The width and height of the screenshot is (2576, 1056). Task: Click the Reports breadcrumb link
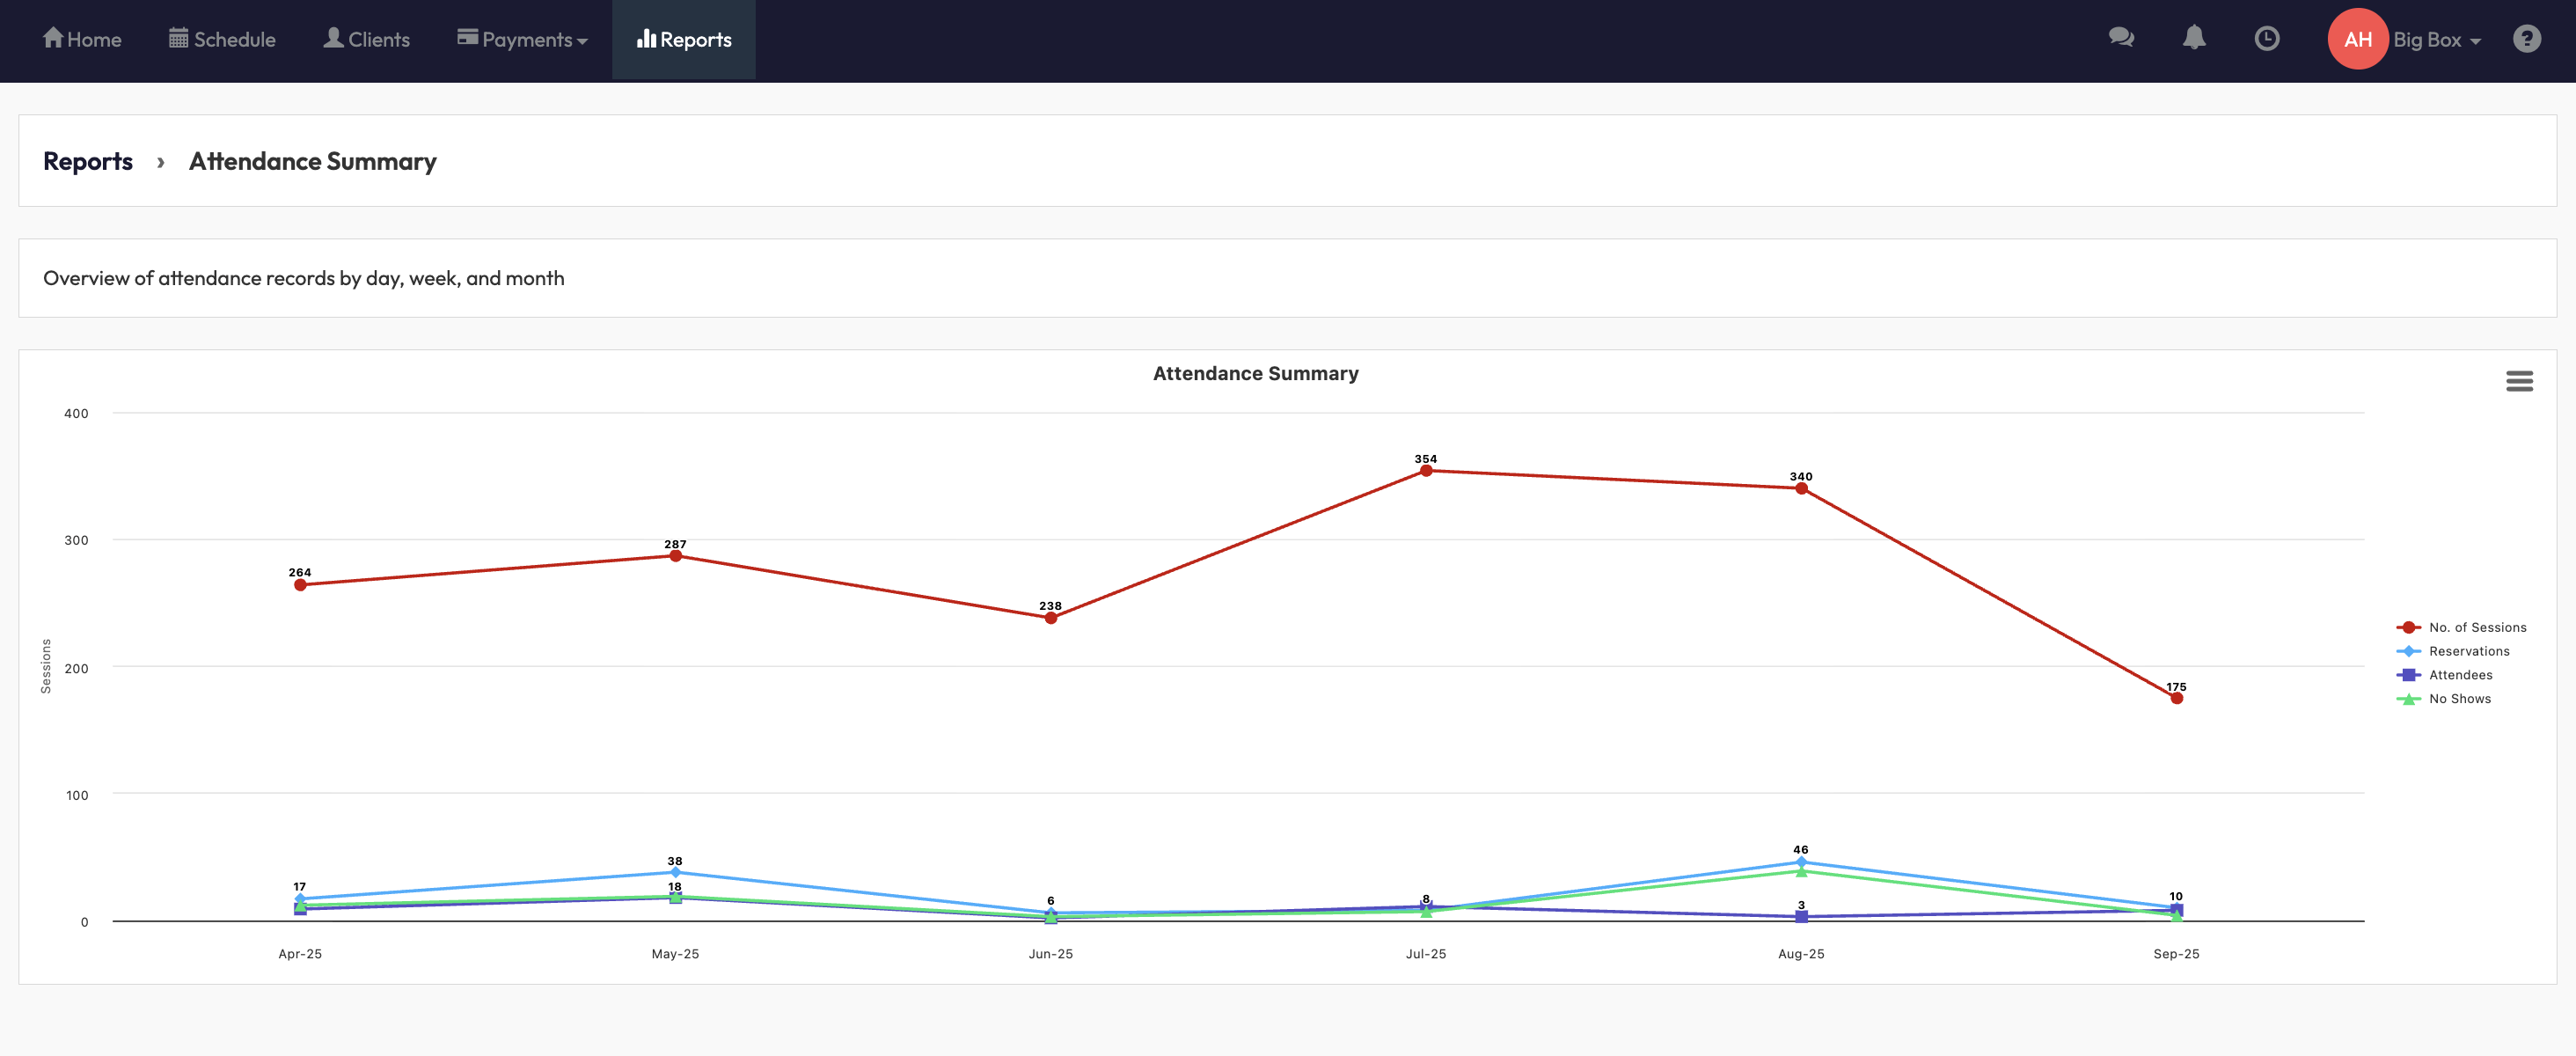[88, 161]
